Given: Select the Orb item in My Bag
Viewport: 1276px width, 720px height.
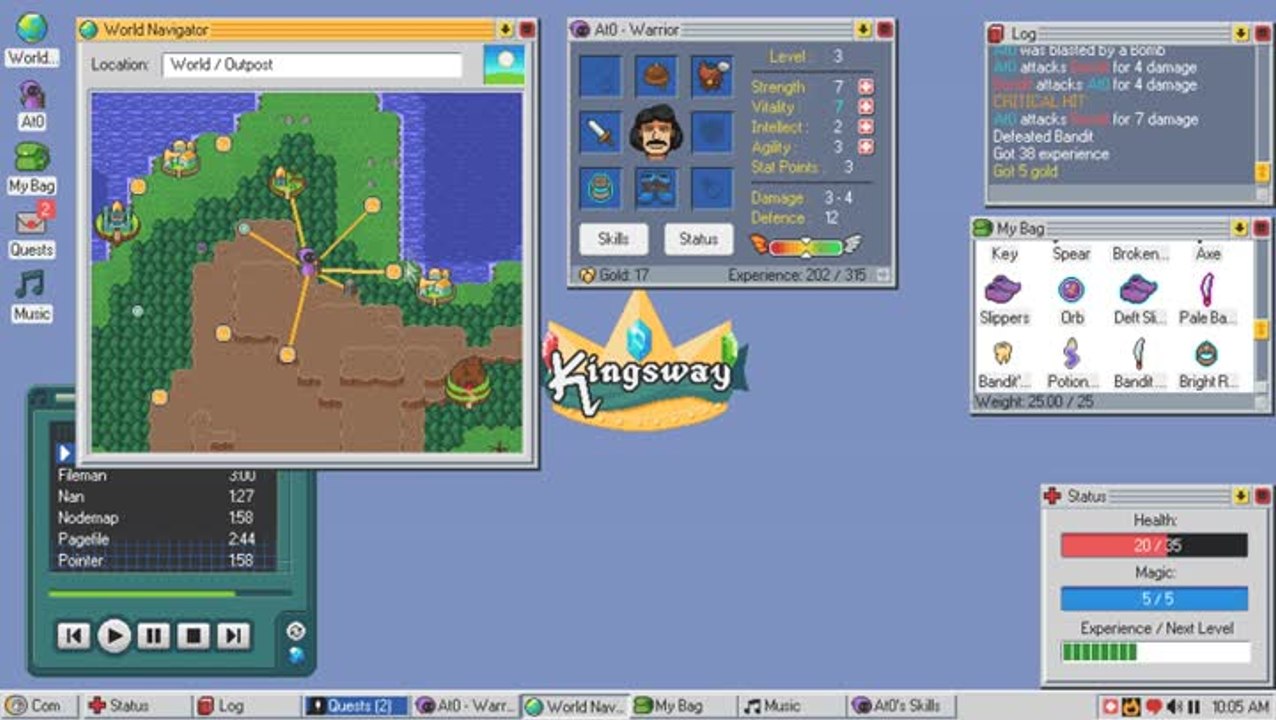Looking at the screenshot, I should tap(1072, 301).
